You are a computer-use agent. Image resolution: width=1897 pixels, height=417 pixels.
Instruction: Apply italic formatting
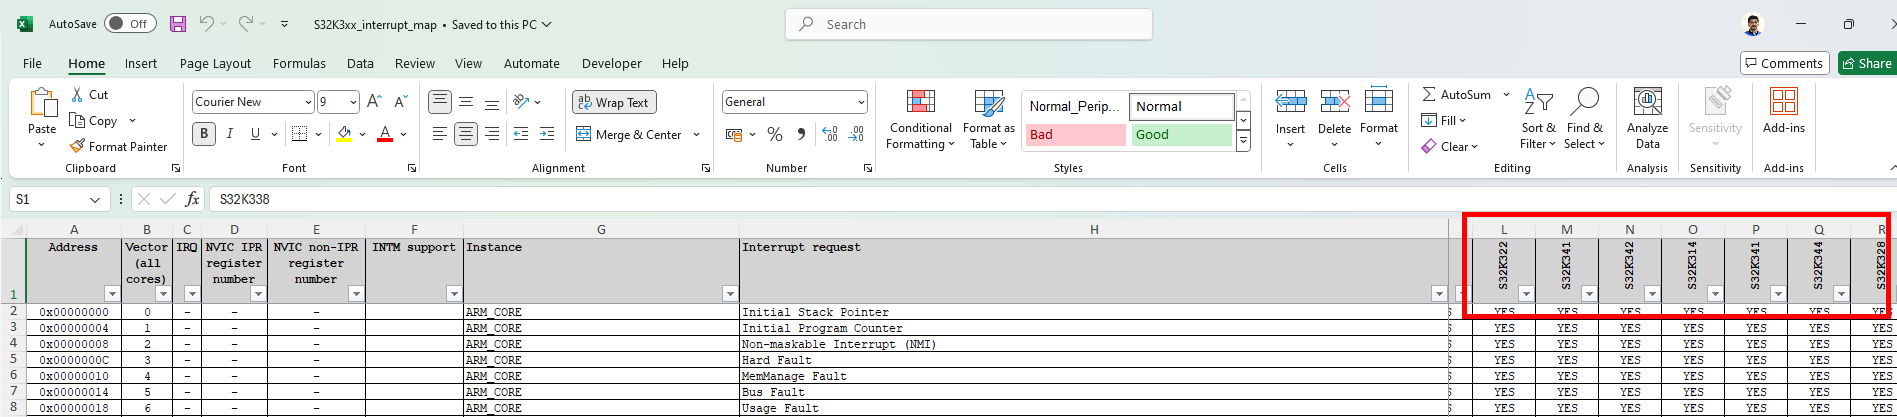(x=230, y=134)
